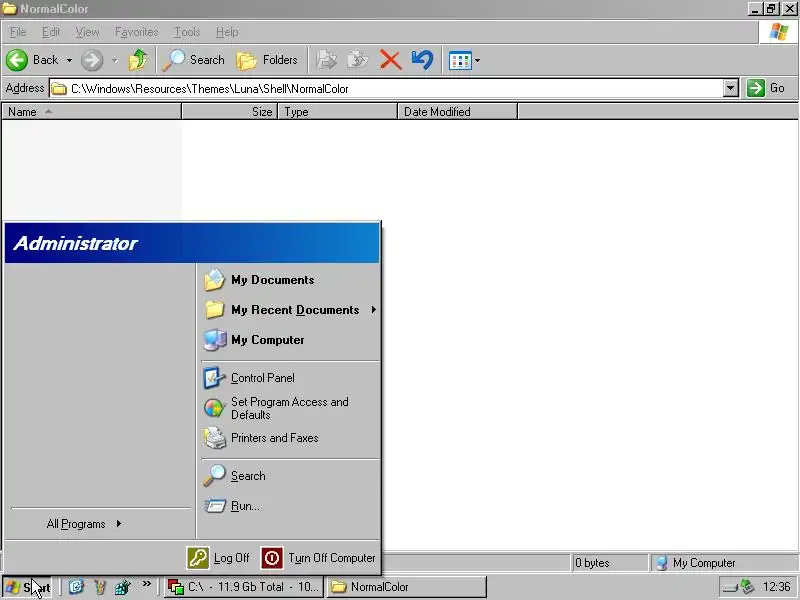Click the Log Off button
The image size is (800, 600).
point(218,558)
